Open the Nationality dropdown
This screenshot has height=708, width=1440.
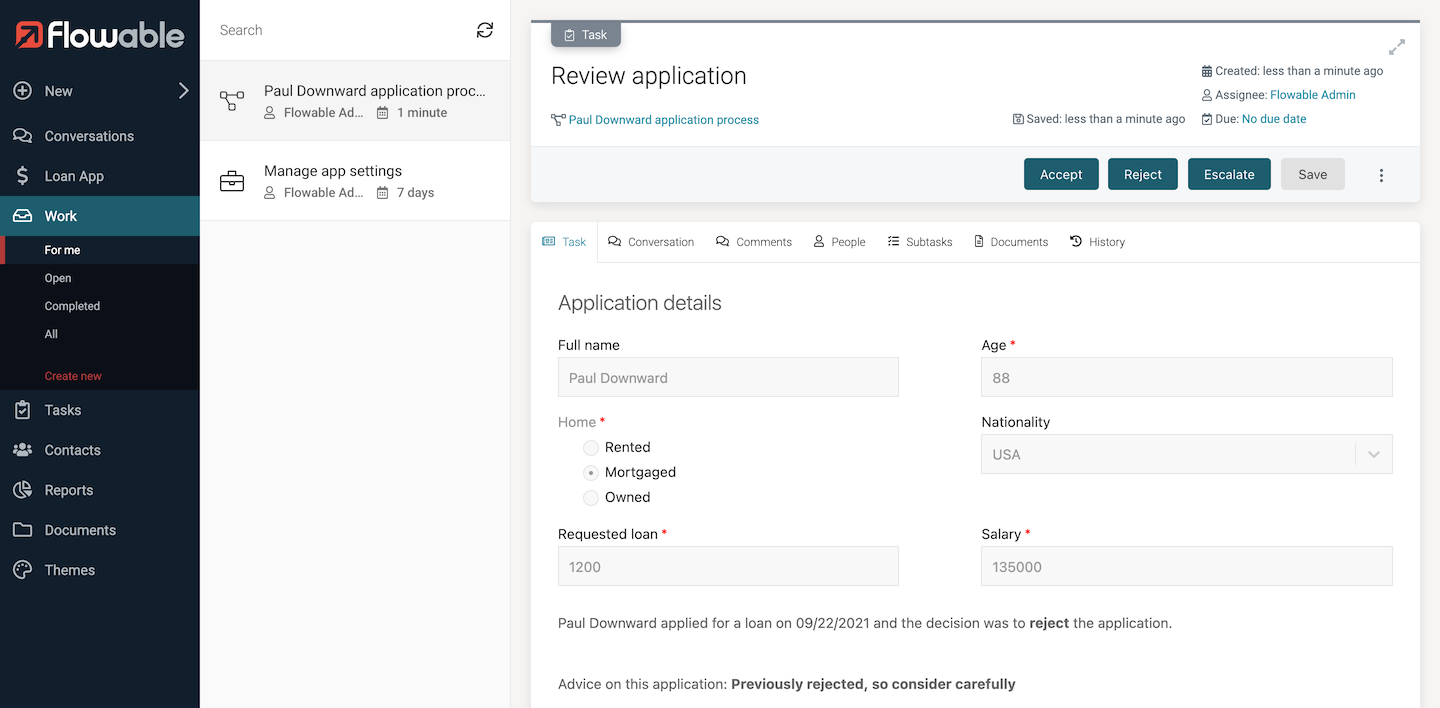pos(1373,454)
